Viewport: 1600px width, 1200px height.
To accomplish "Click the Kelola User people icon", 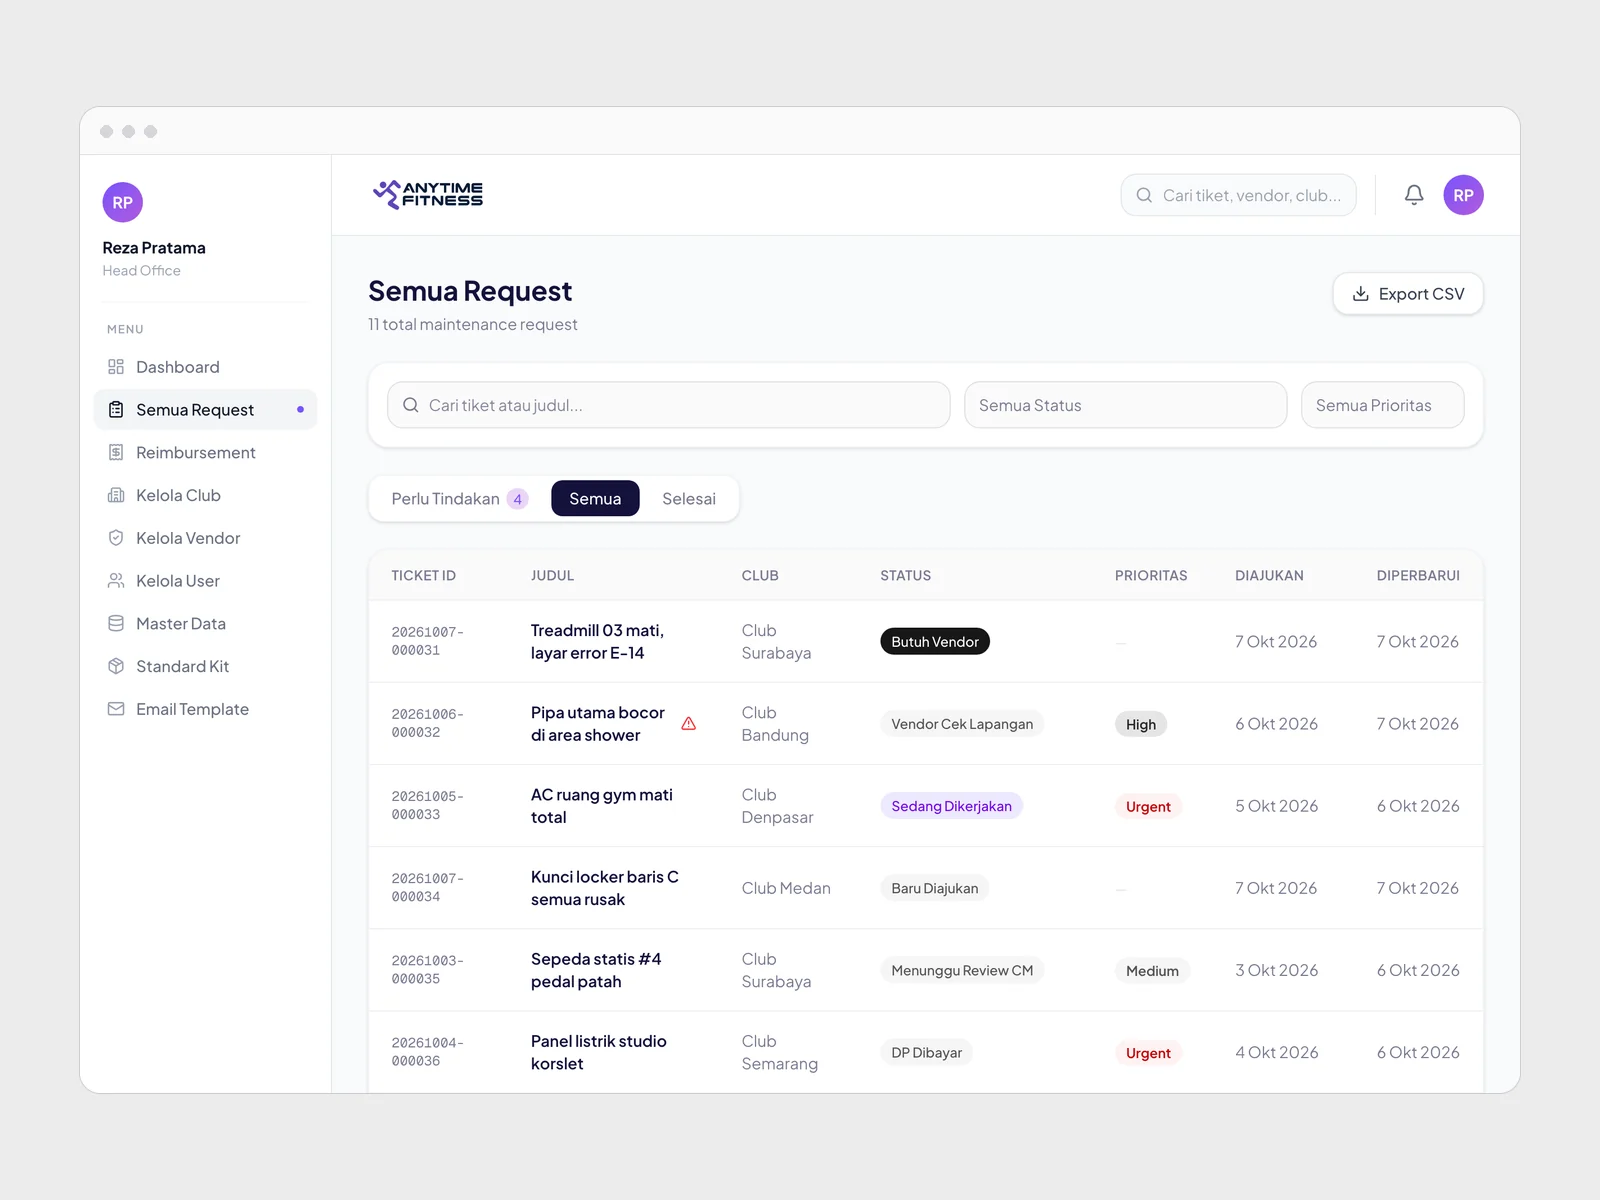I will point(116,581).
